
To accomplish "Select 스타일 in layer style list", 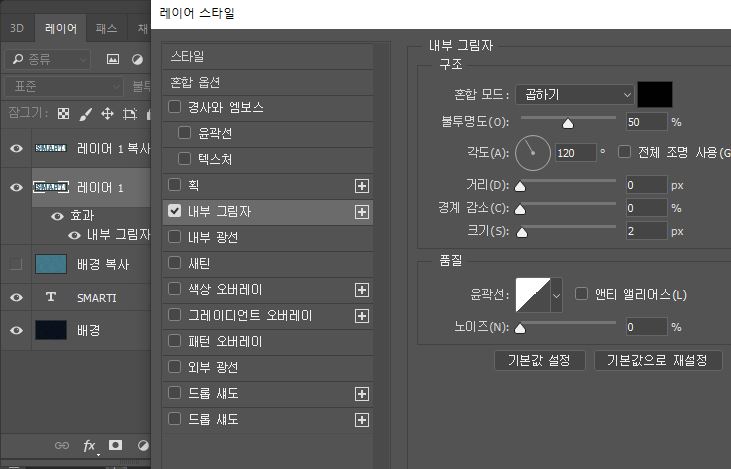I will coord(268,56).
